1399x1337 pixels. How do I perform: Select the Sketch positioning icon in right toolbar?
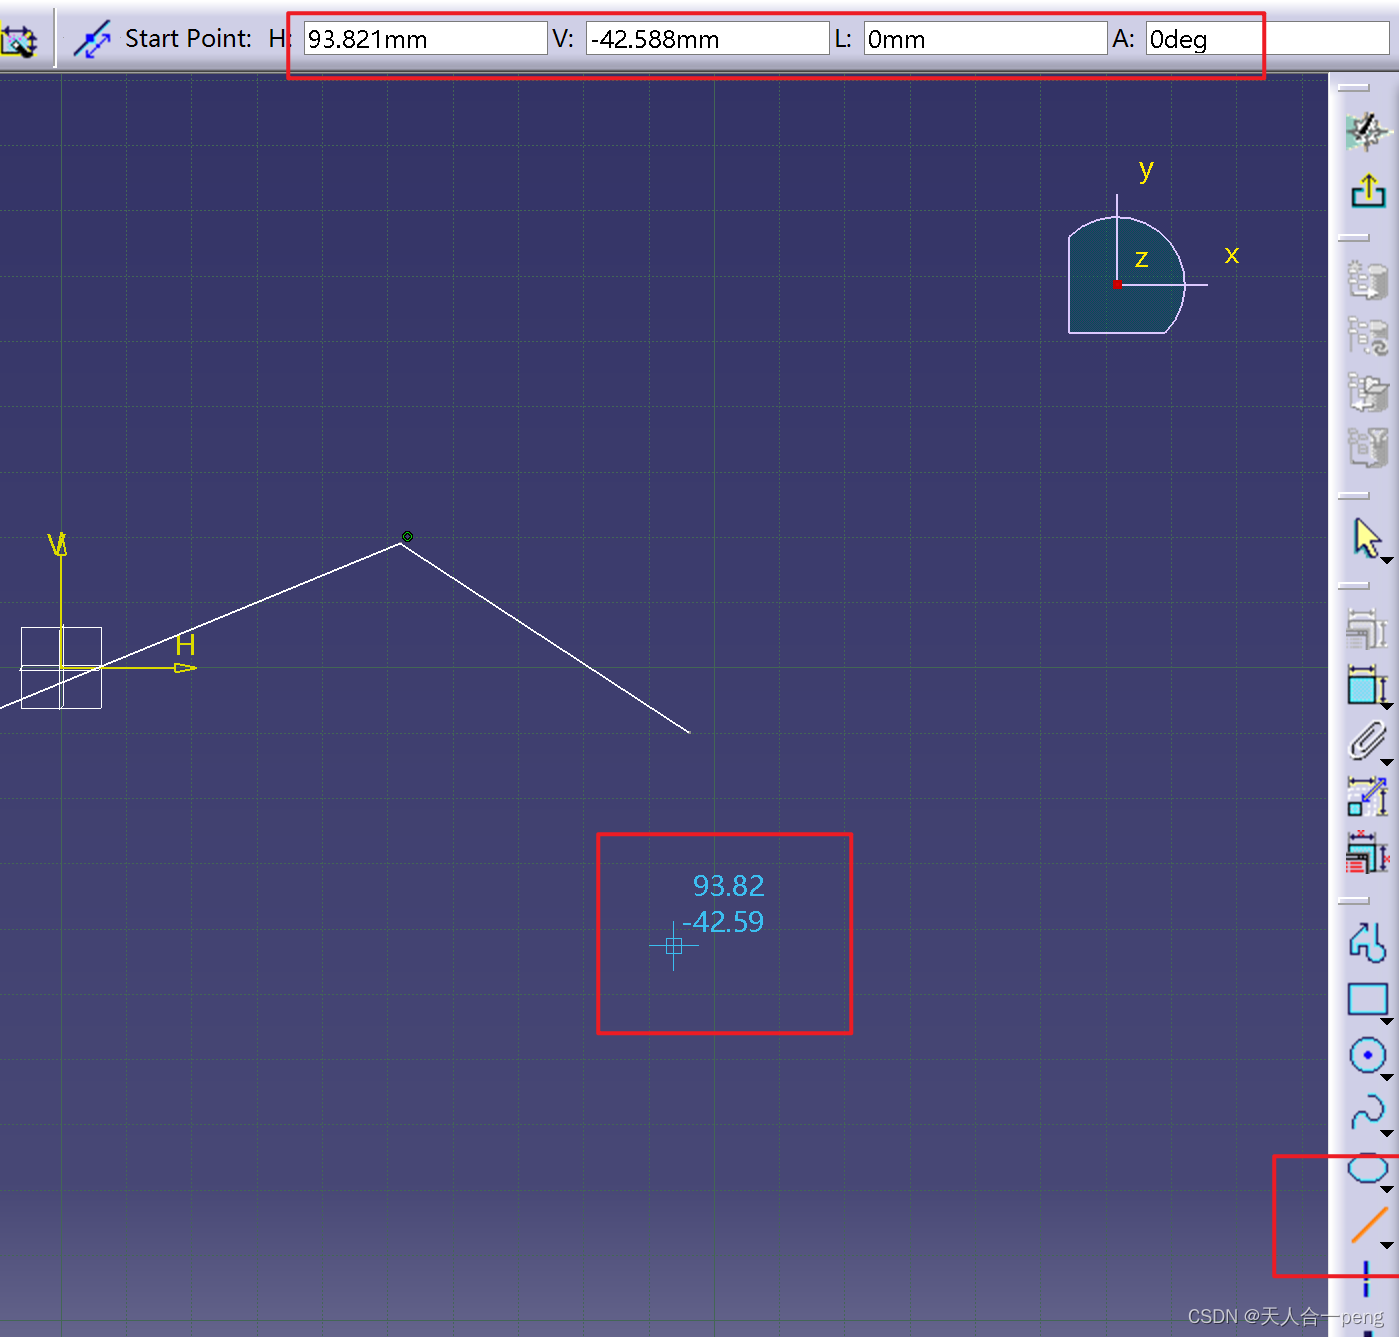pos(1367,131)
